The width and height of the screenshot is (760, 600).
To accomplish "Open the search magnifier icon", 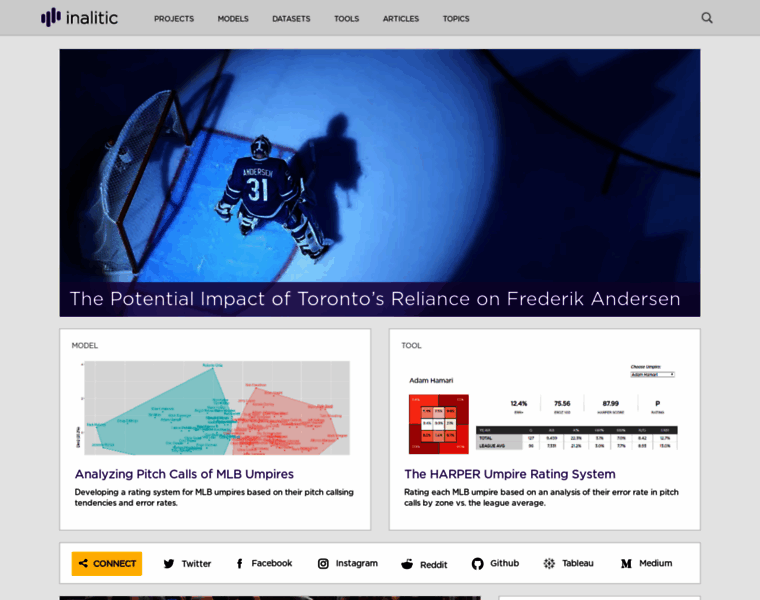I will tap(707, 18).
